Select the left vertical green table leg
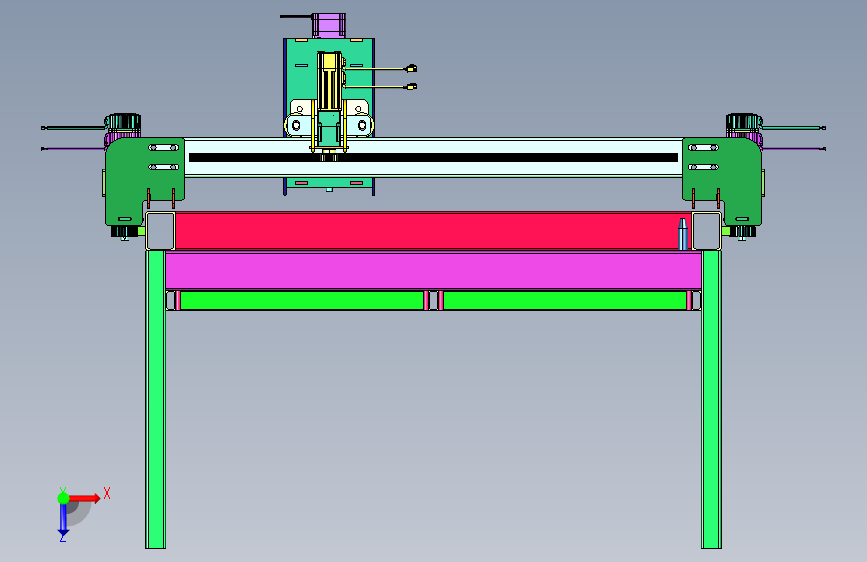The width and height of the screenshot is (867, 562). click(x=155, y=399)
